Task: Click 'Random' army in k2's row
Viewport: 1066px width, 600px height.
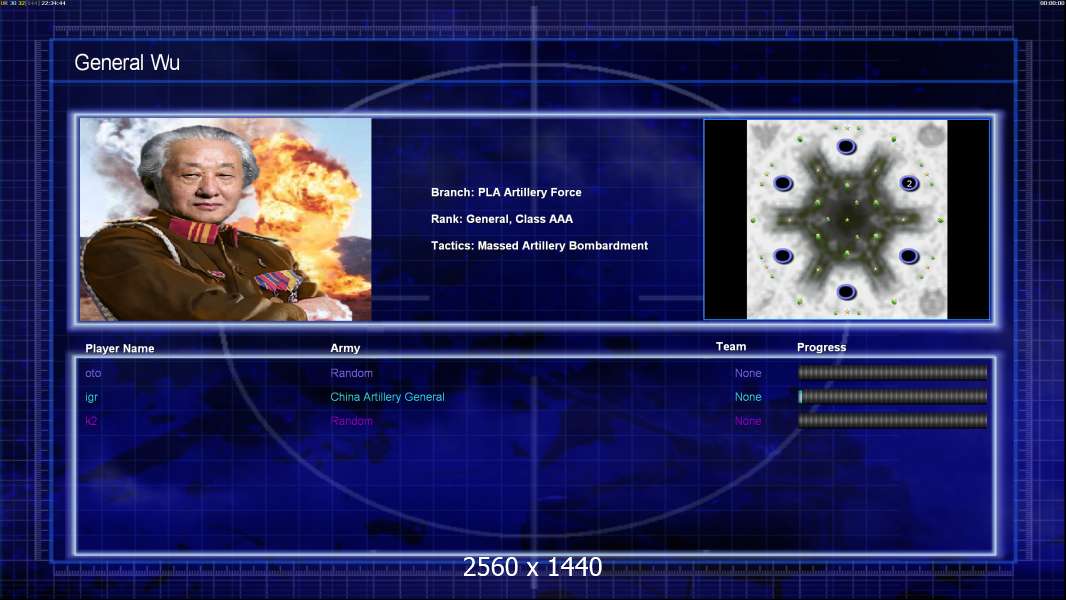Action: pos(351,421)
